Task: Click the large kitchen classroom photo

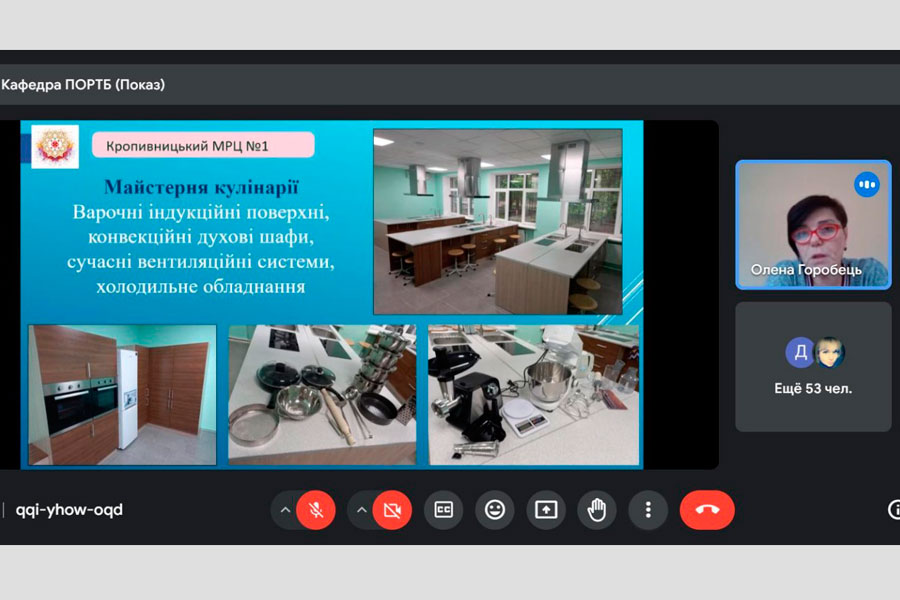Action: tap(498, 222)
